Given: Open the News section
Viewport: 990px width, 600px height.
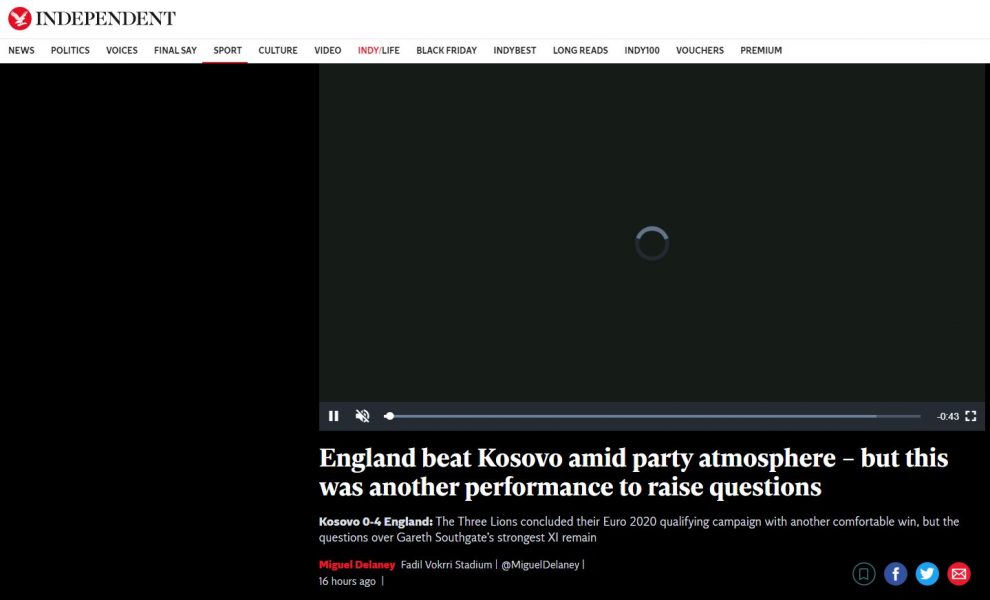Looking at the screenshot, I should (x=21, y=51).
